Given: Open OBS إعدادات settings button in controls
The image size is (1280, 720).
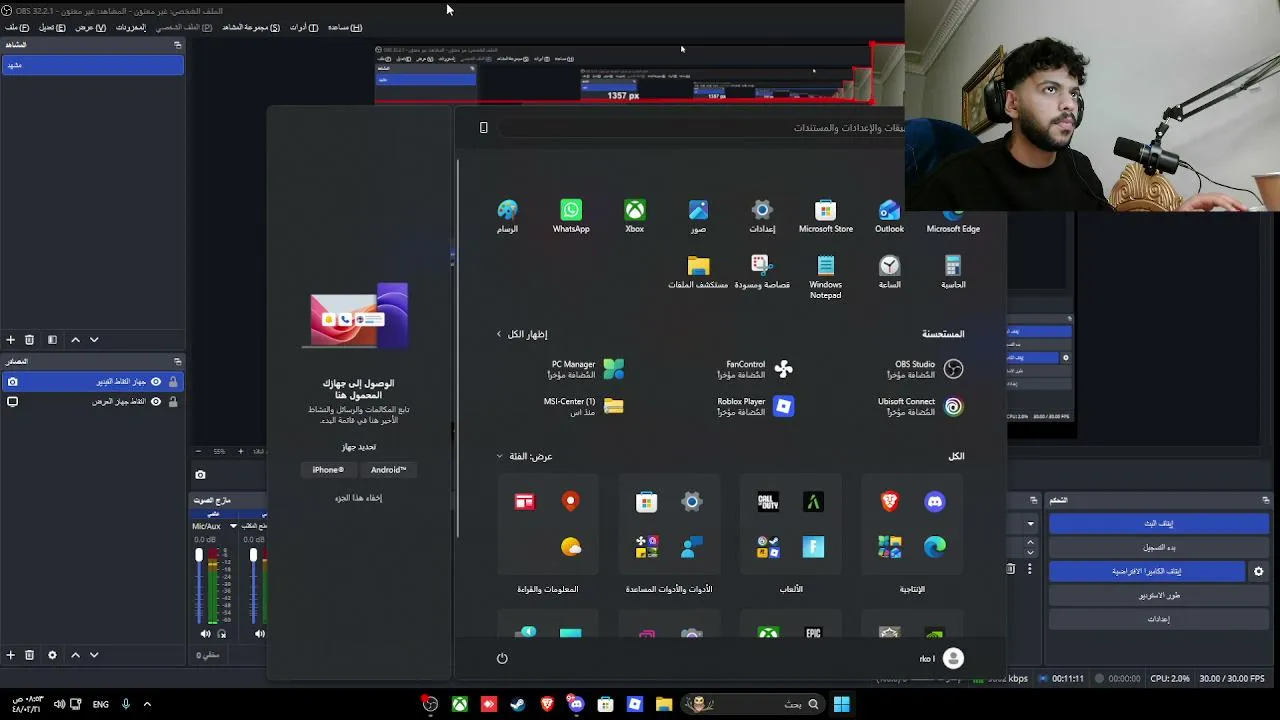Looking at the screenshot, I should click(x=1159, y=619).
